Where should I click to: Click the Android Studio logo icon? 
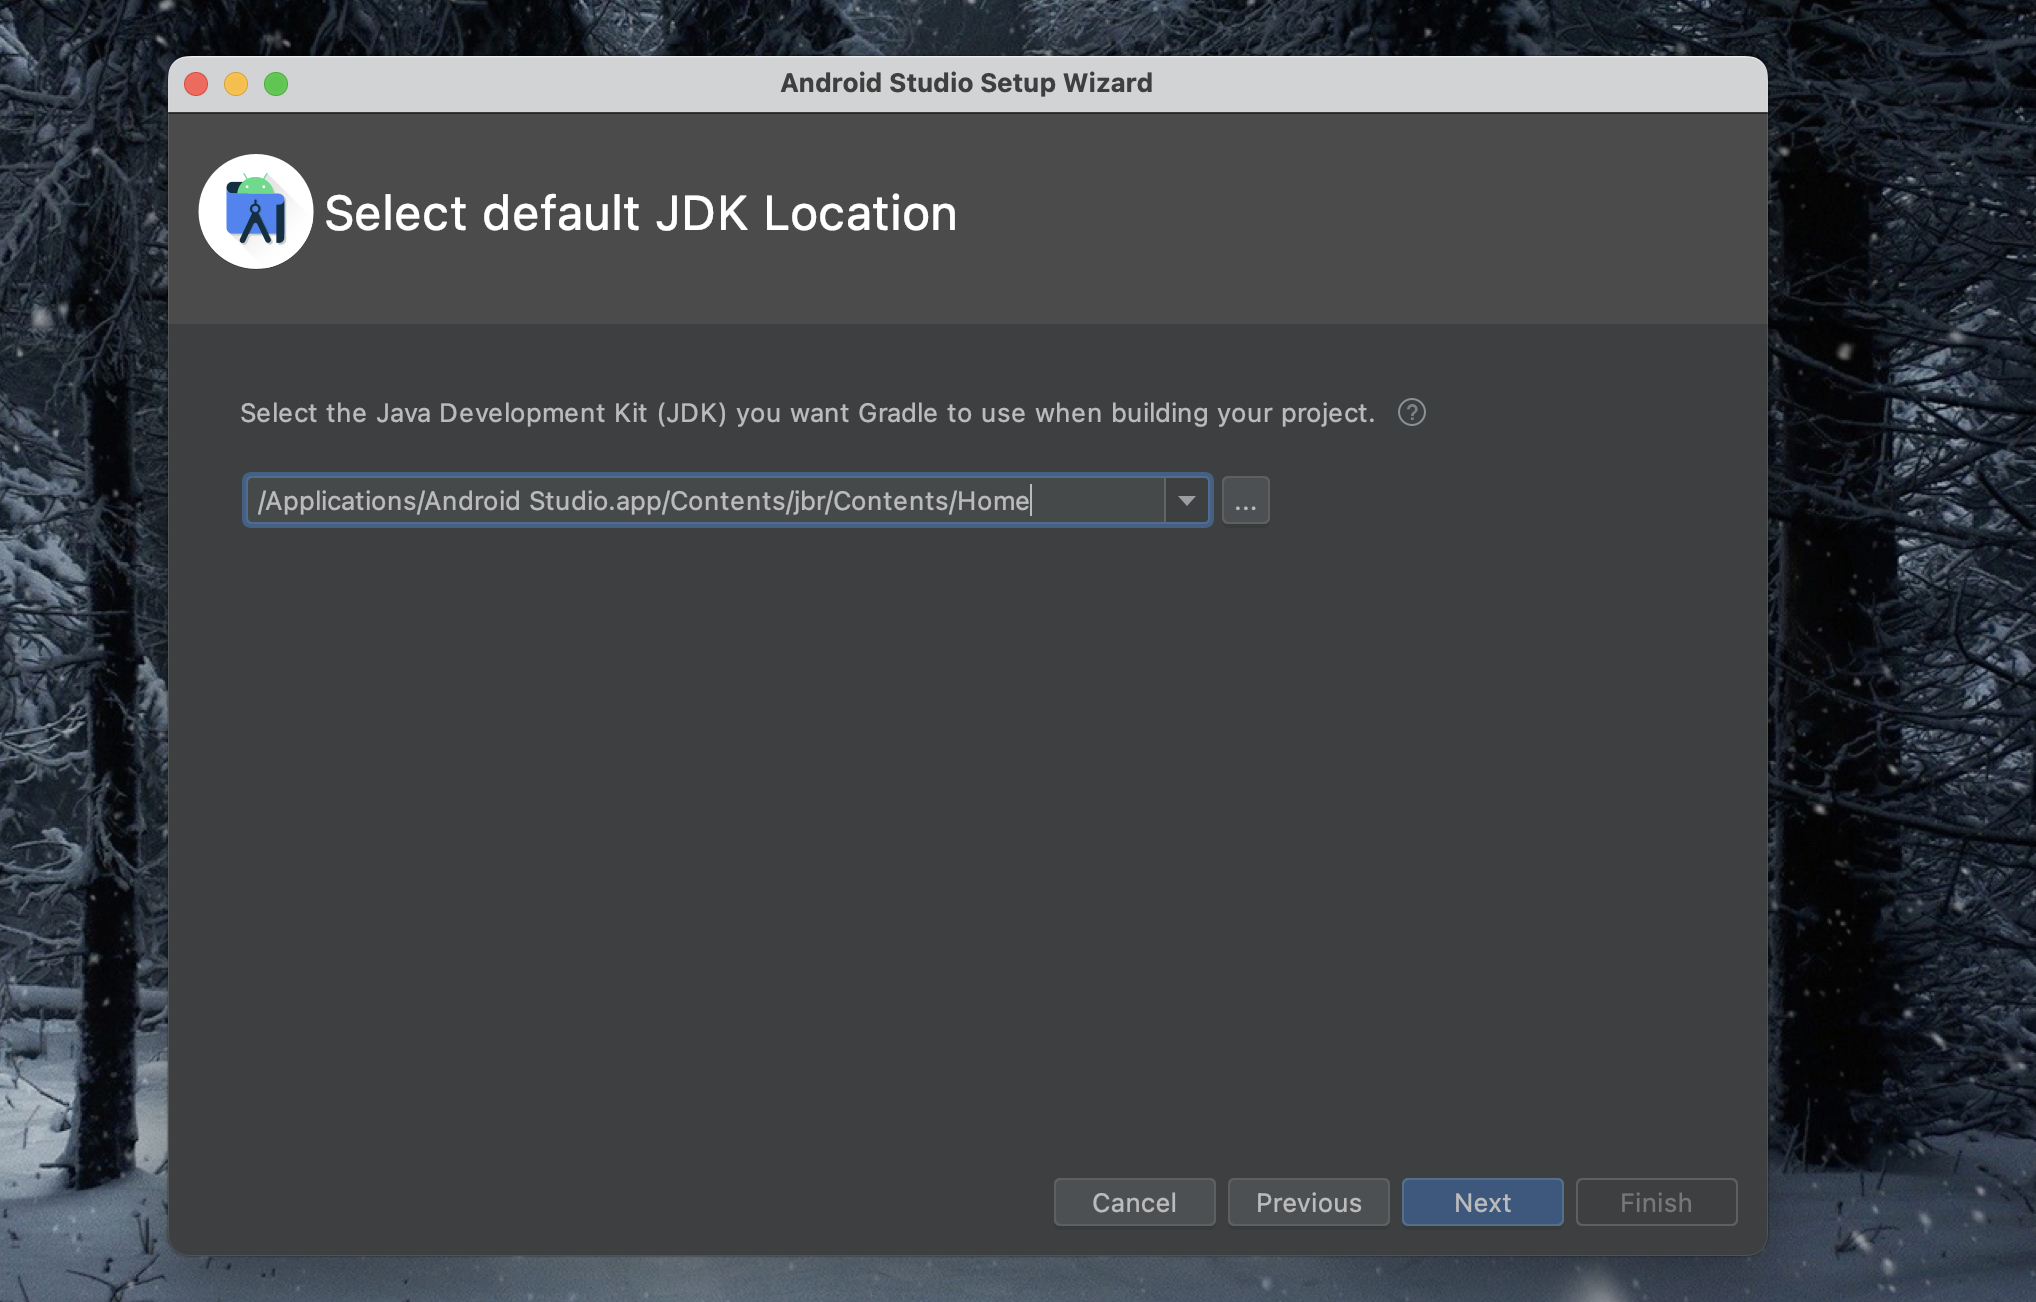(256, 211)
